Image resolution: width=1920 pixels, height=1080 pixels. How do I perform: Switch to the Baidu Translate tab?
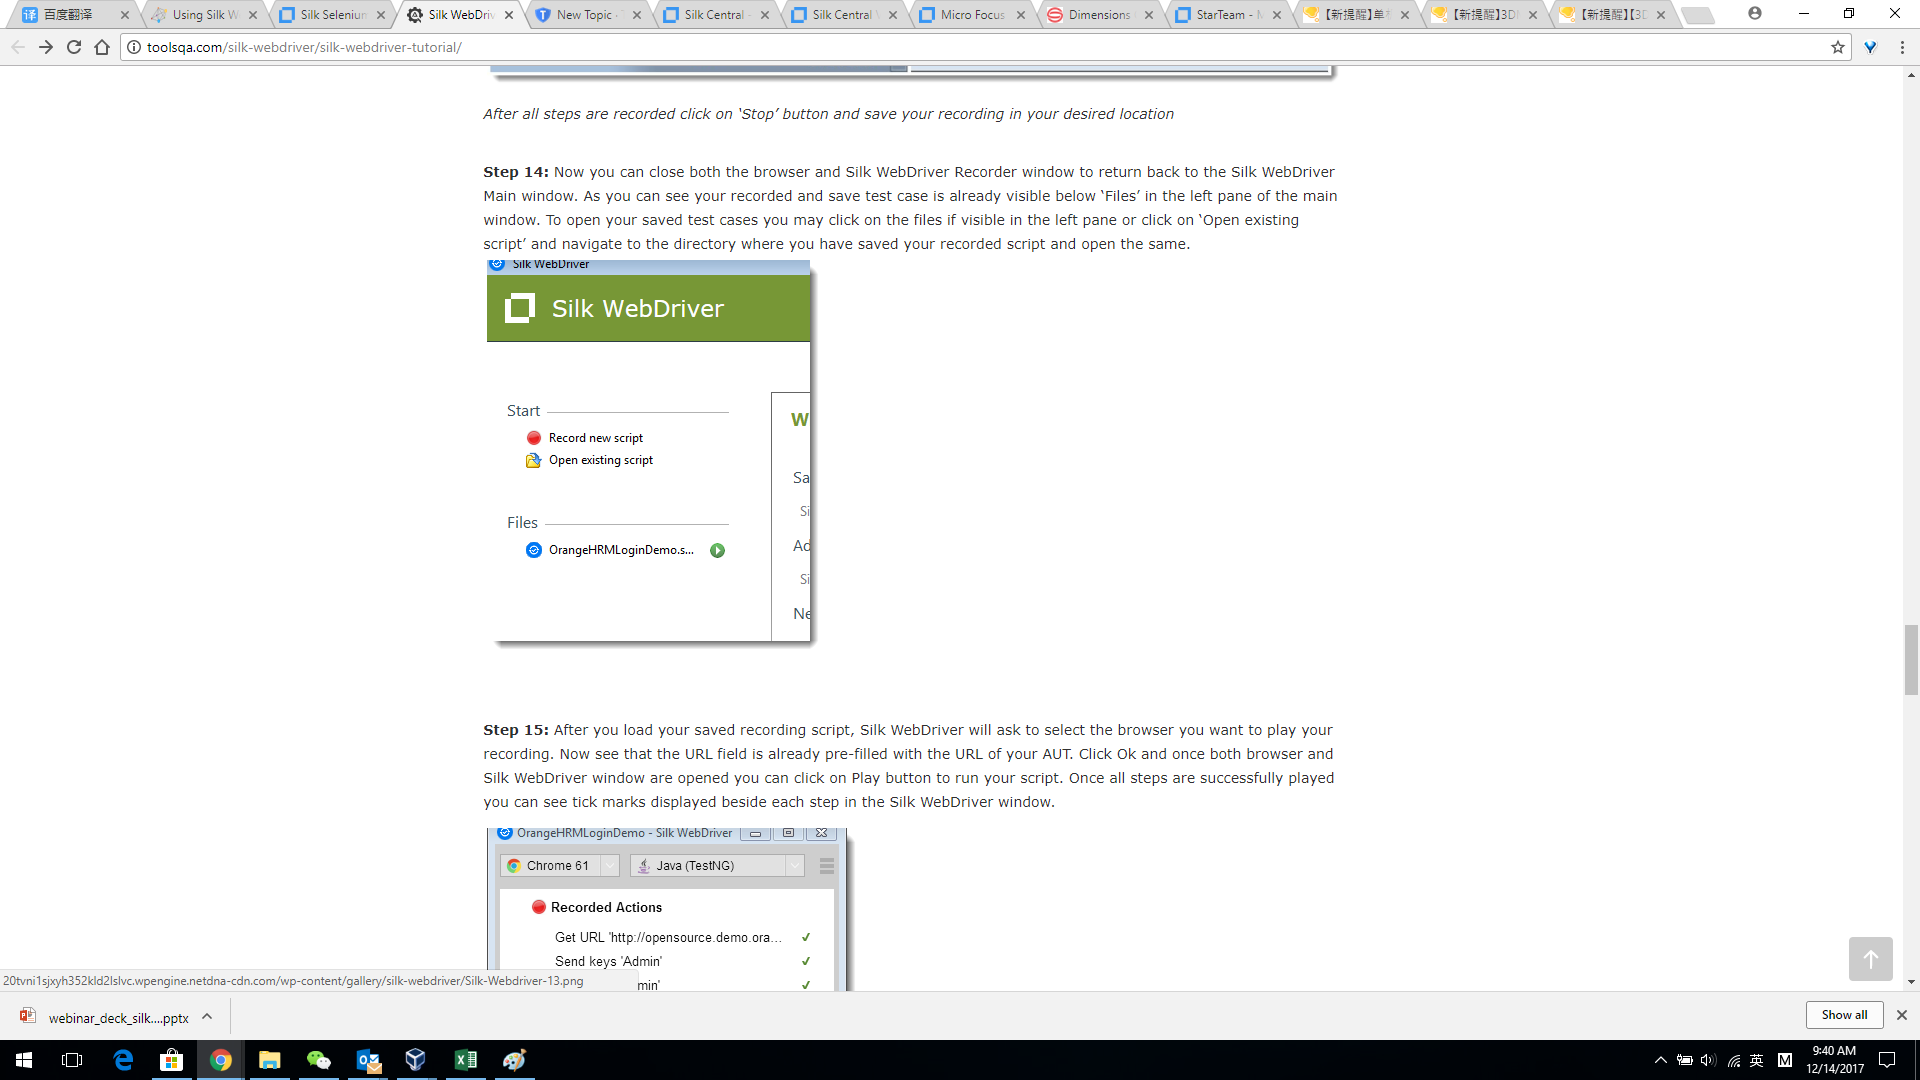pyautogui.click(x=76, y=15)
